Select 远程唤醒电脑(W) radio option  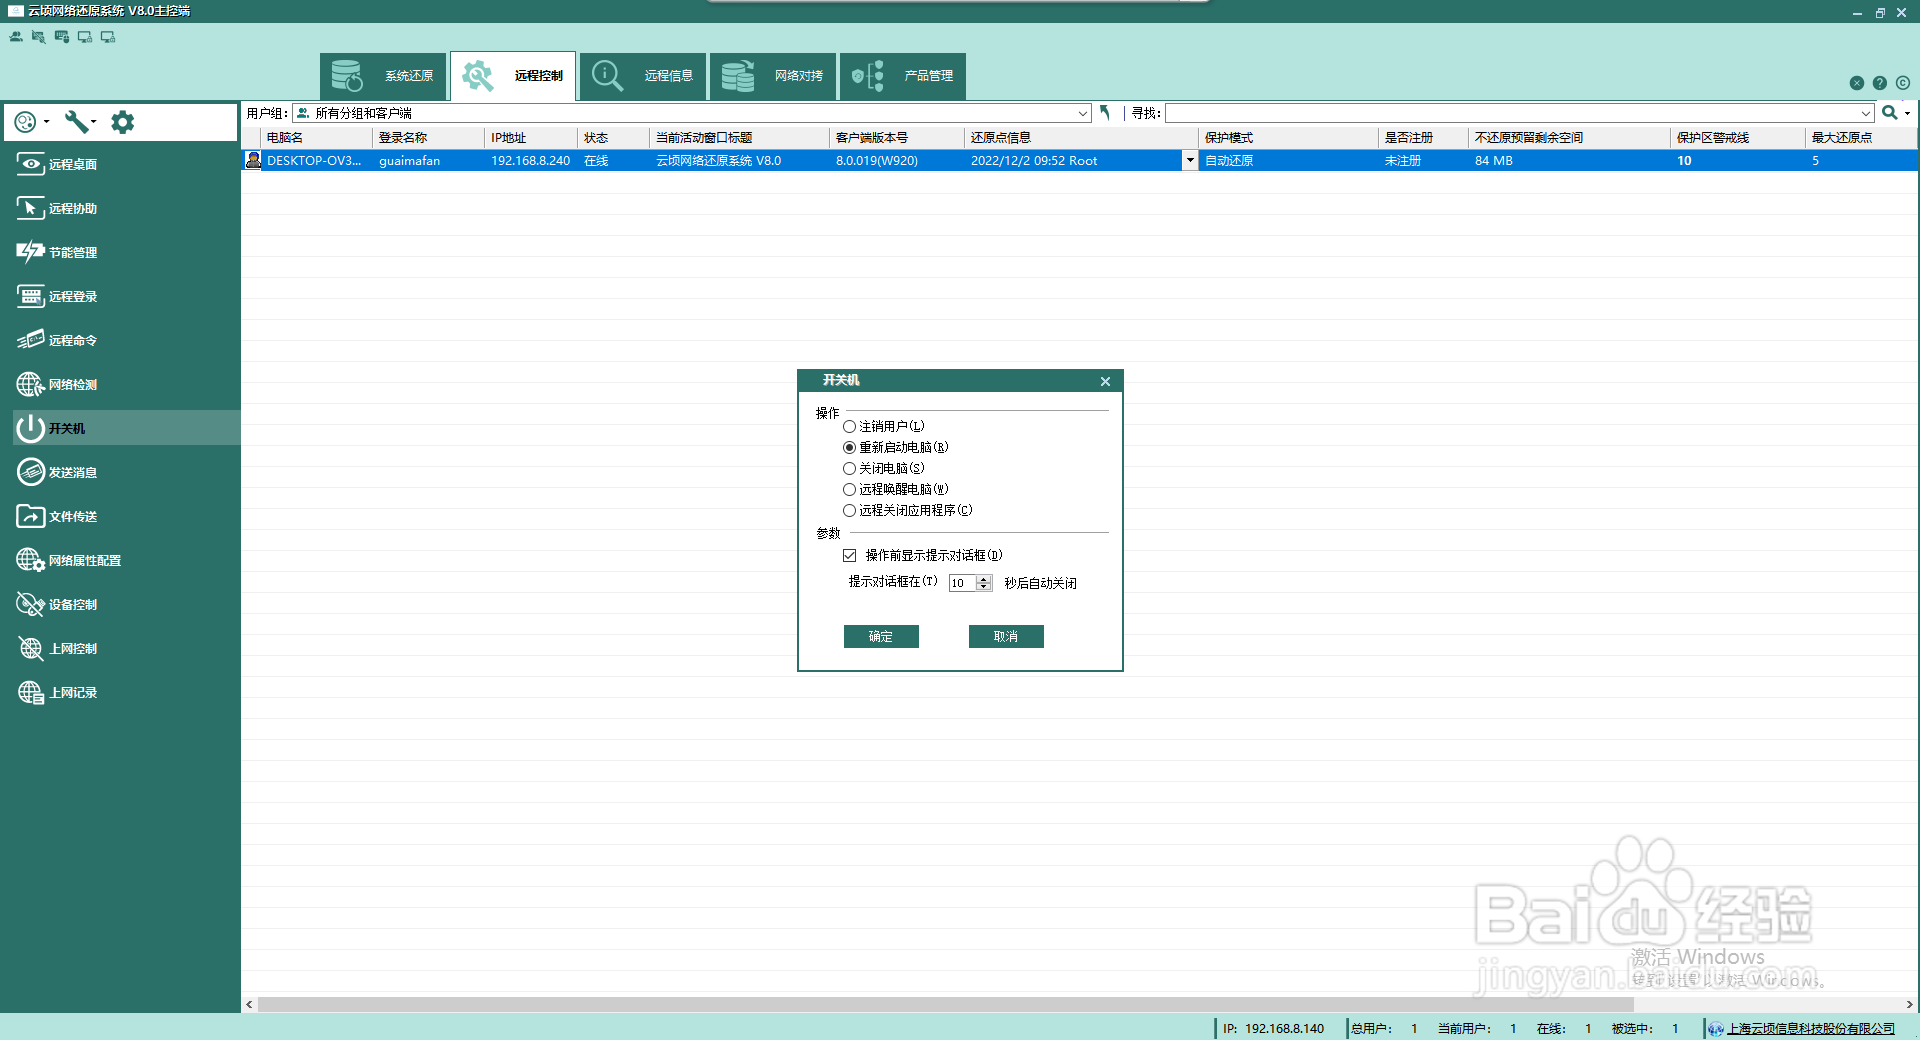pyautogui.click(x=896, y=489)
